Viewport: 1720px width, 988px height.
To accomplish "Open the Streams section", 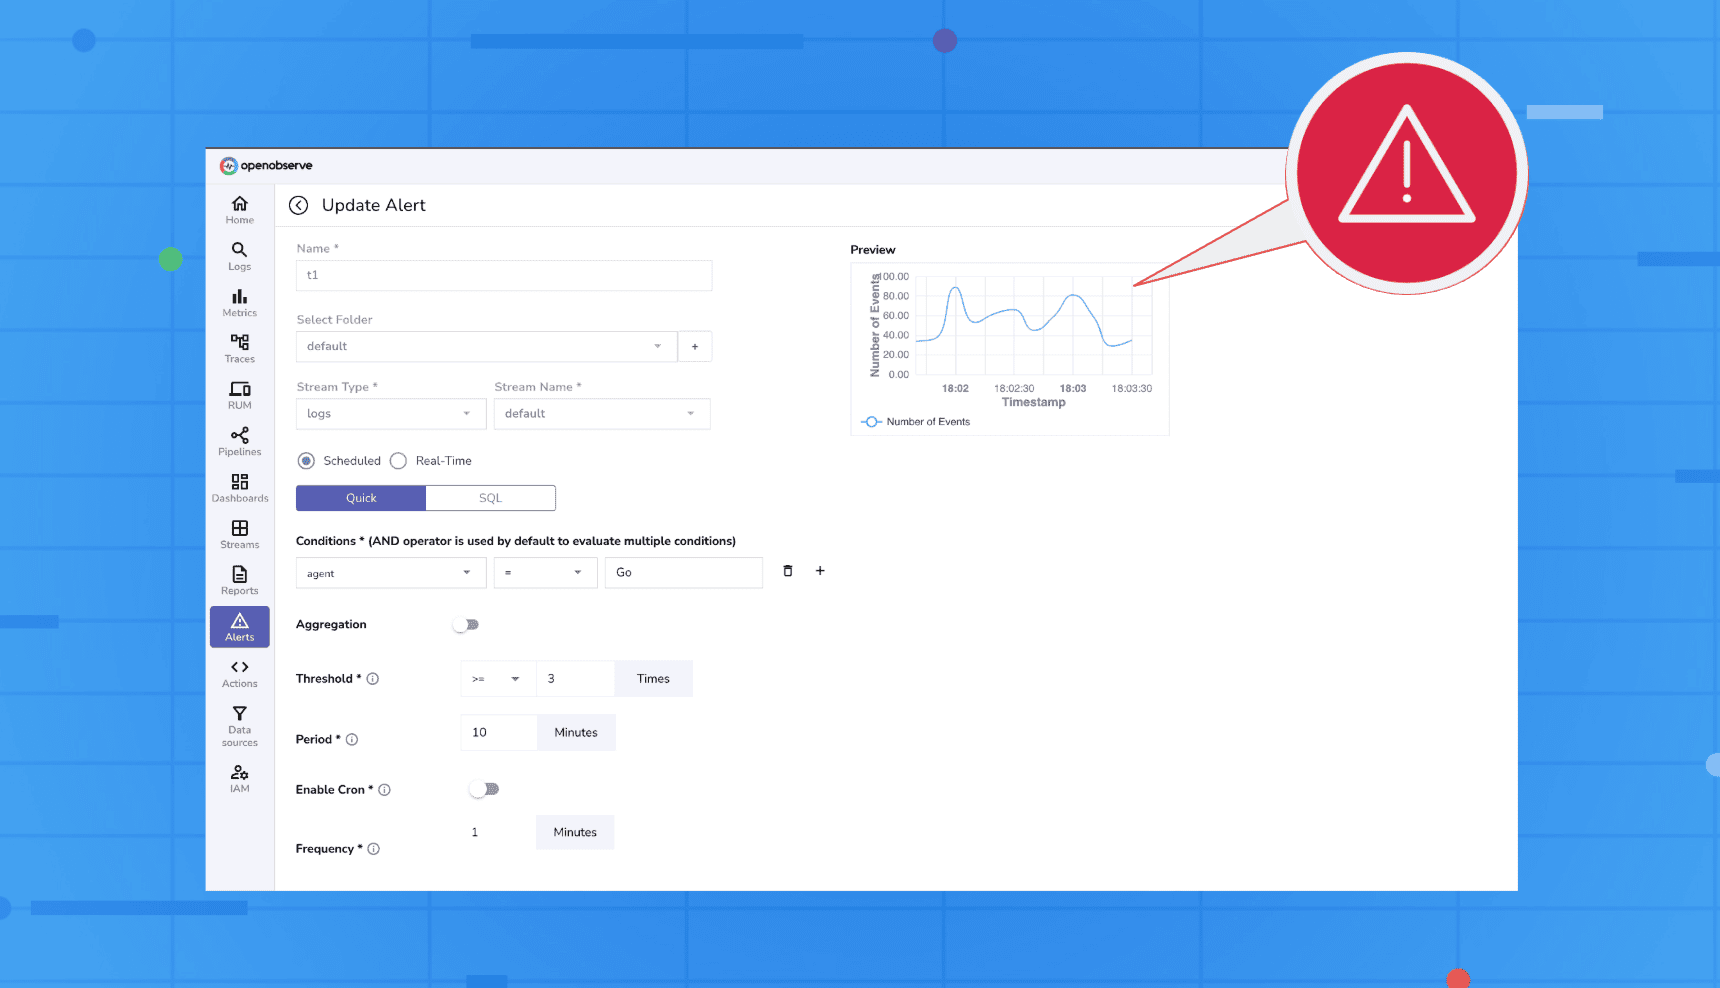I will (x=239, y=535).
